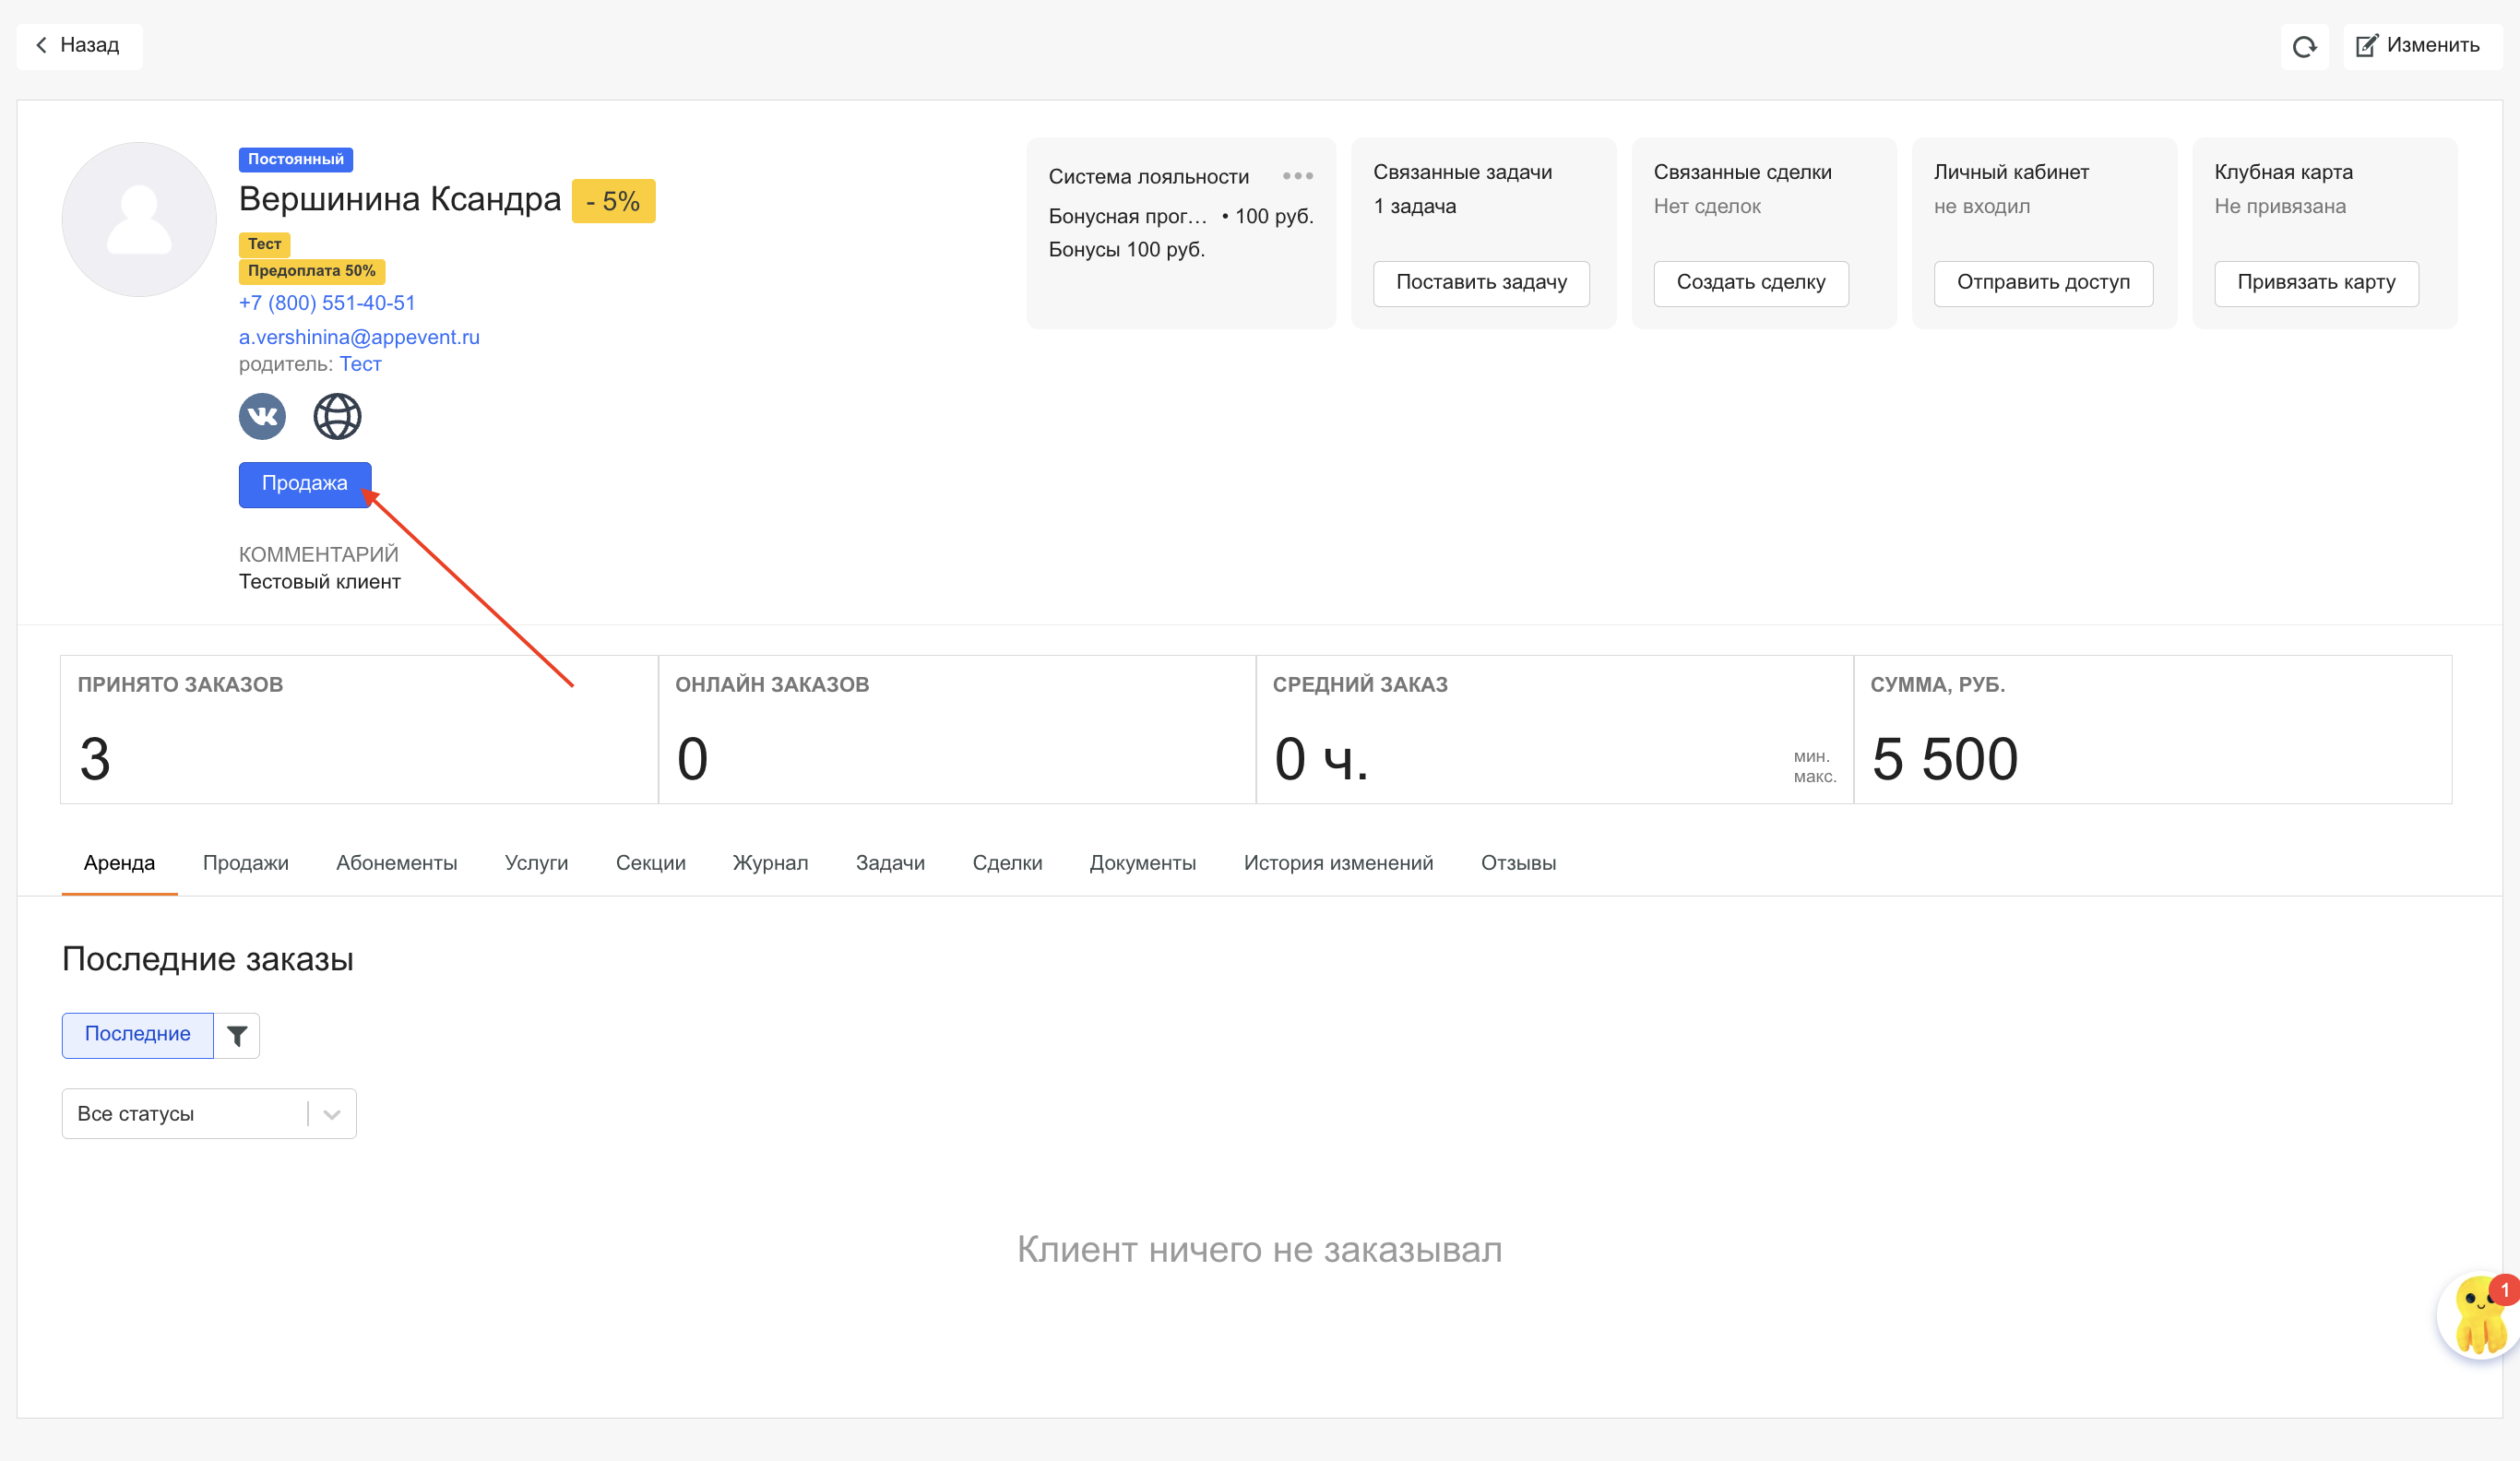
Task: Select the История изменений tab
Action: click(1337, 863)
